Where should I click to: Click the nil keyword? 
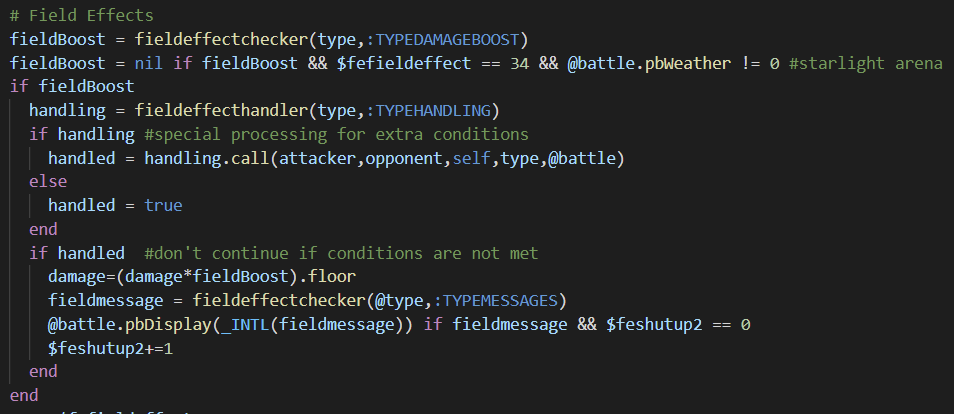point(149,63)
